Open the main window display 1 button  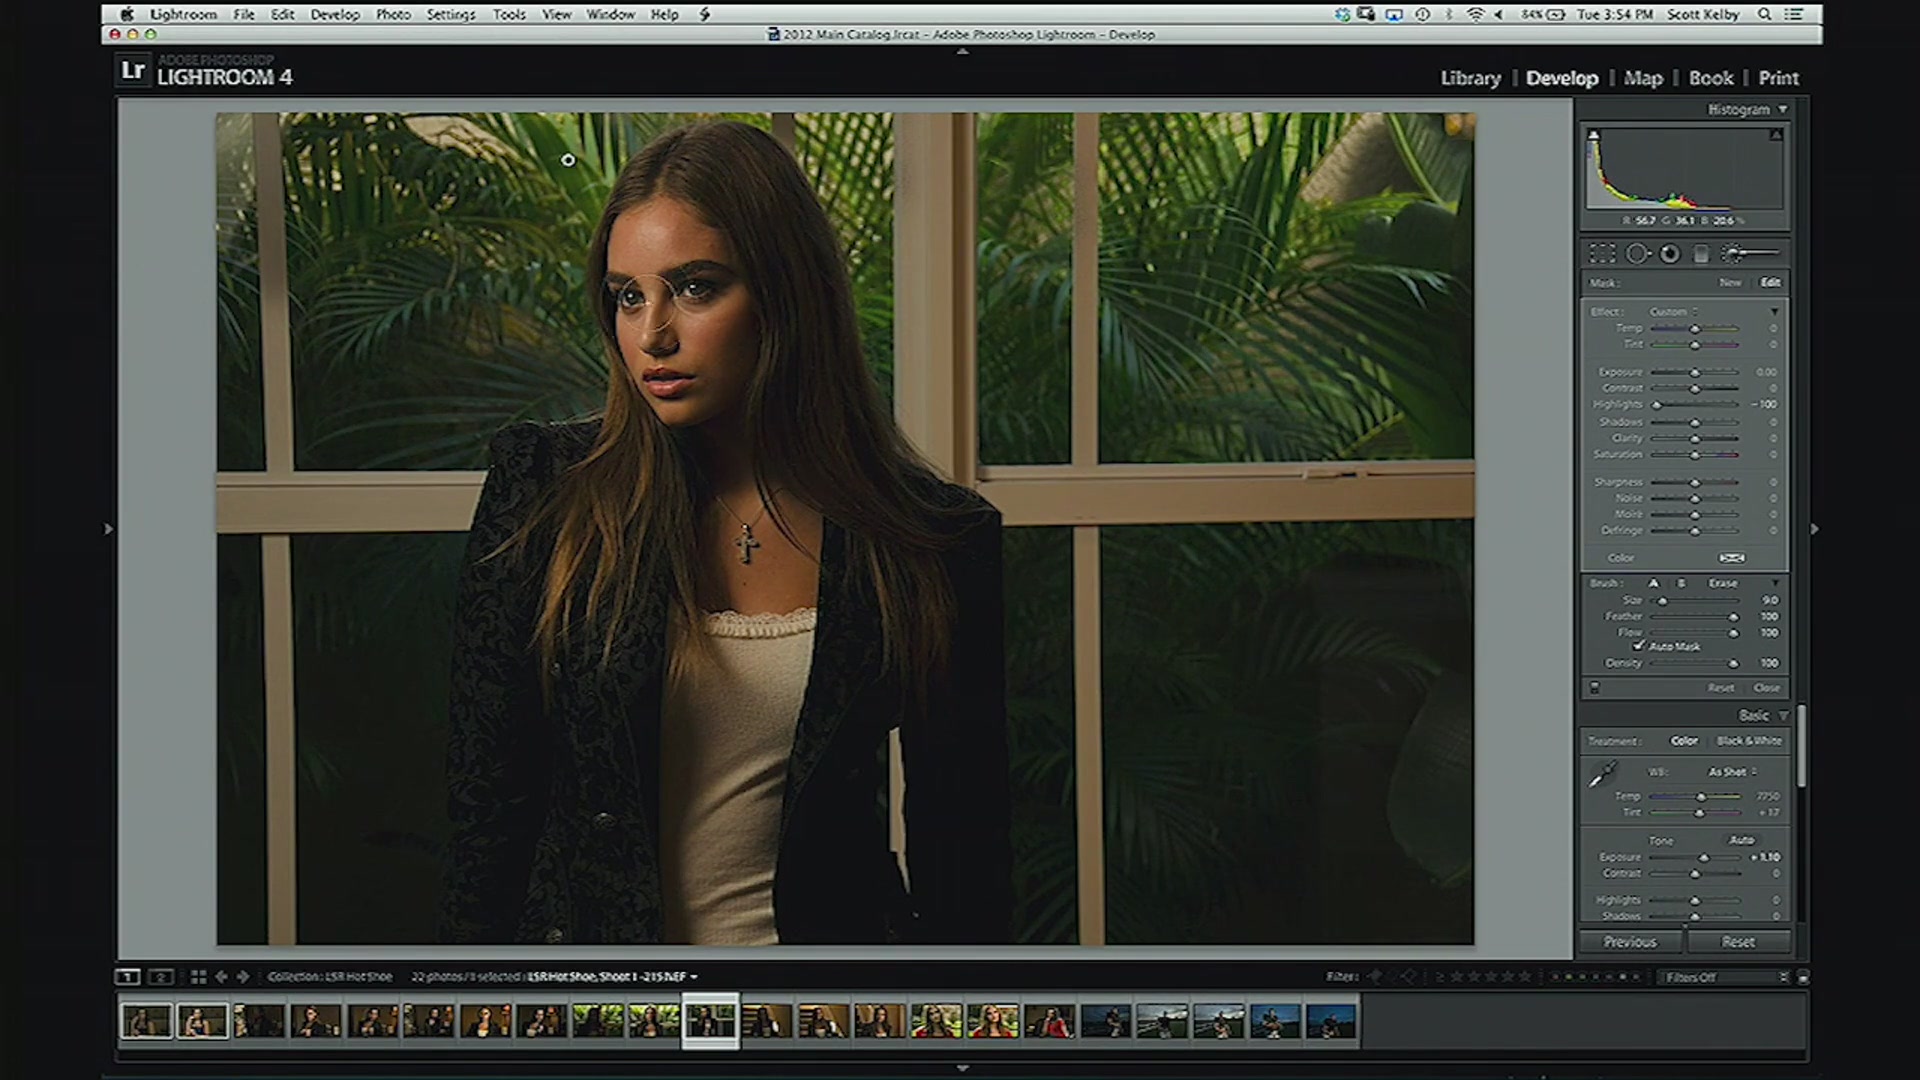[127, 977]
